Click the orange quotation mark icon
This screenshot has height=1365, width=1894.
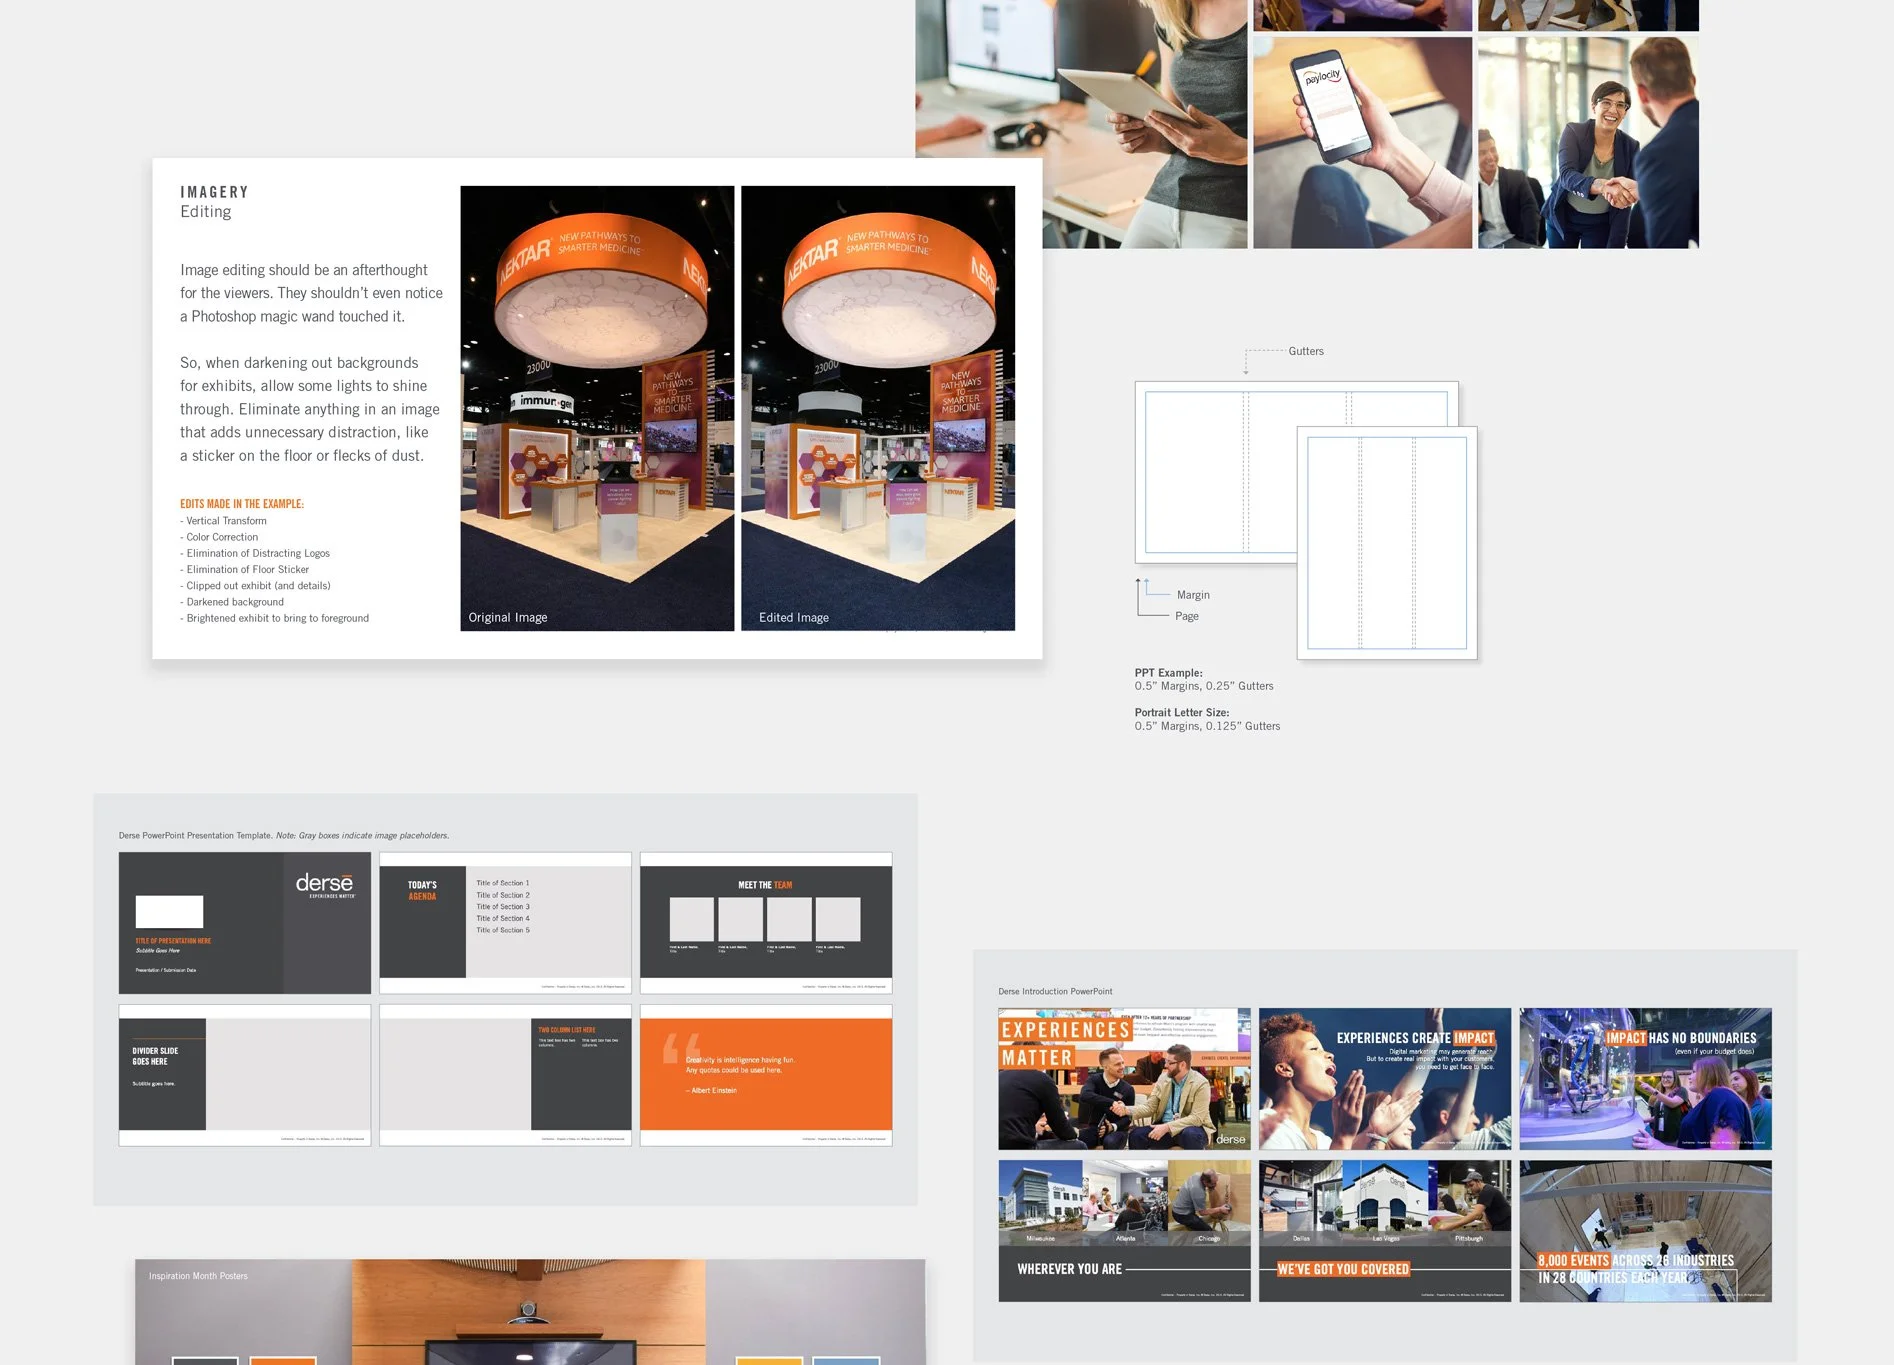(x=682, y=1048)
